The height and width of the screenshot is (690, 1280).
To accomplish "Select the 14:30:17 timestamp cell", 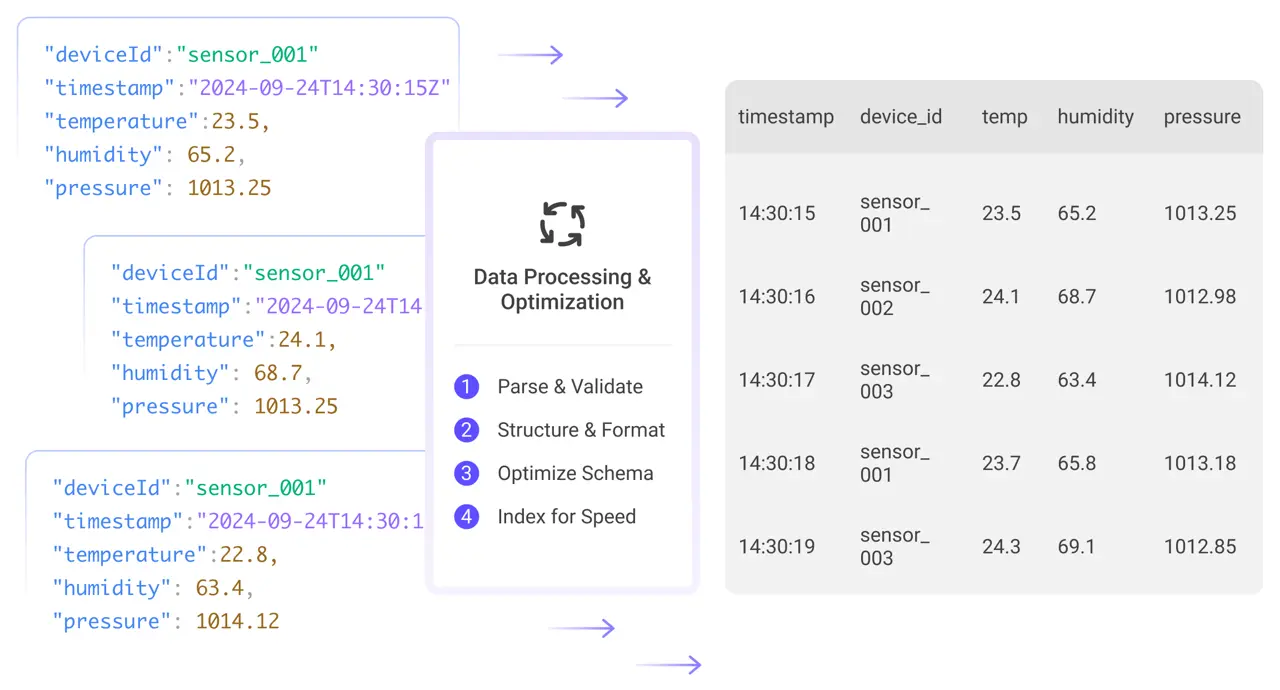I will 776,380.
